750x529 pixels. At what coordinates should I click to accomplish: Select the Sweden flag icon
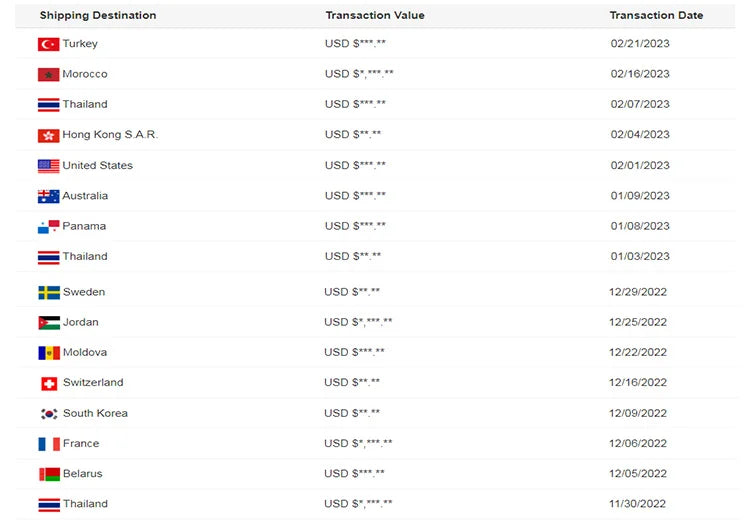(49, 292)
